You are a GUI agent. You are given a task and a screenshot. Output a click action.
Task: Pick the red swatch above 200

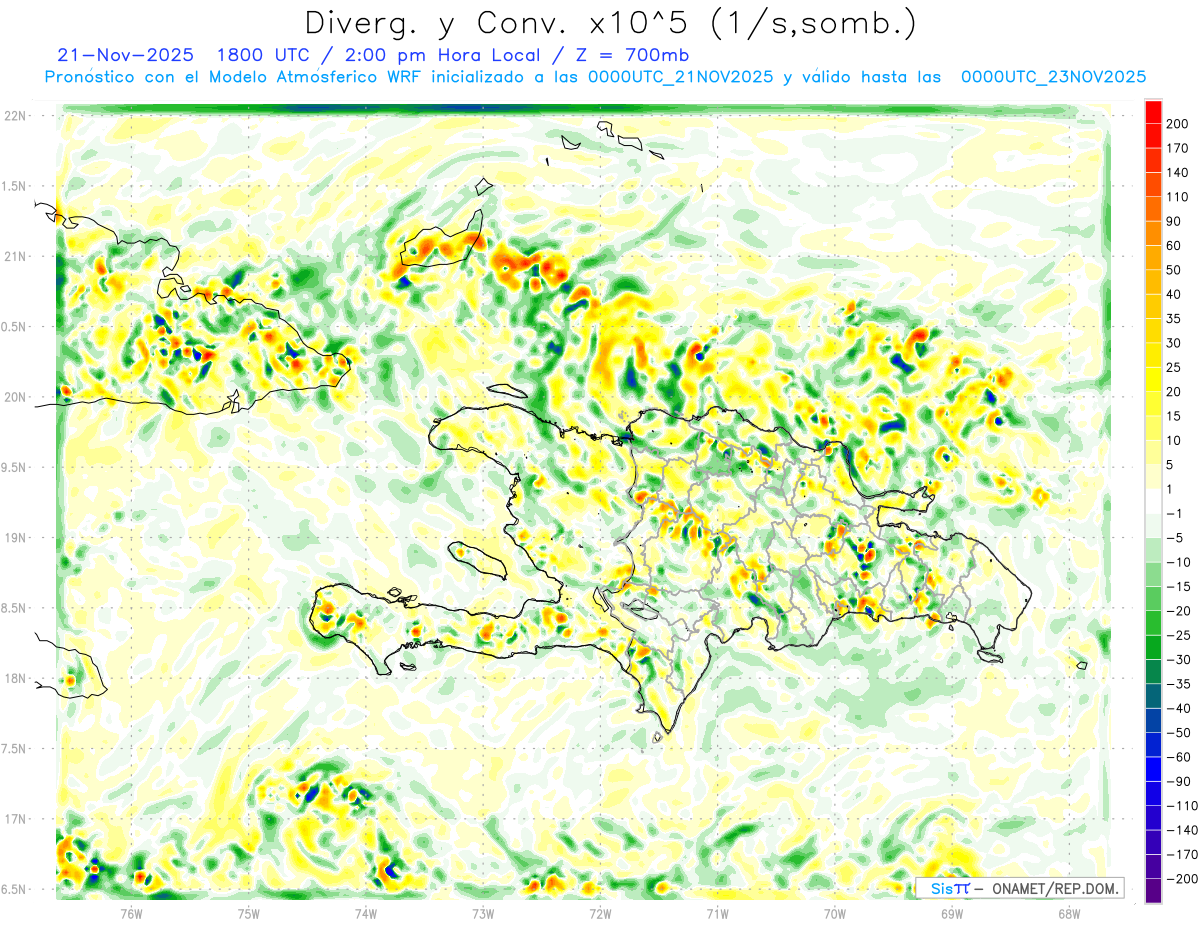(x=1153, y=112)
